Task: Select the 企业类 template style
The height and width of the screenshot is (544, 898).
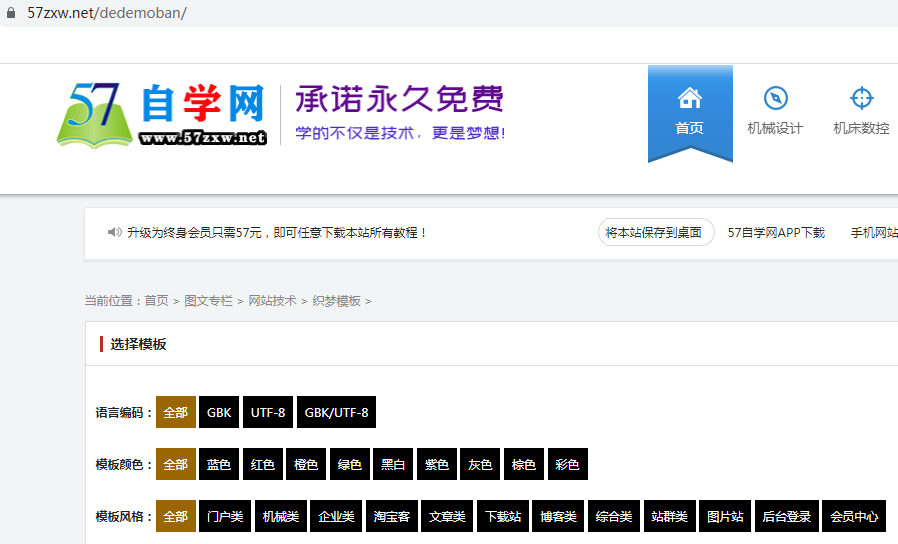Action: pos(336,517)
